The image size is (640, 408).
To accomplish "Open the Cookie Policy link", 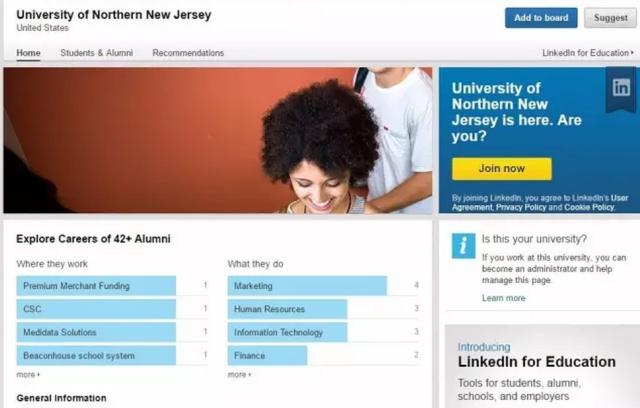I will pyautogui.click(x=589, y=207).
